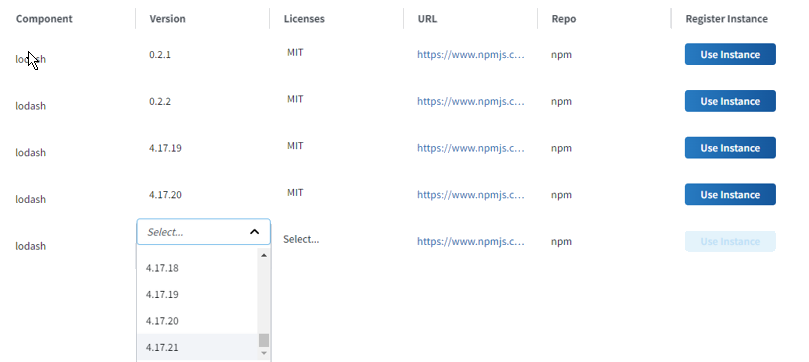This screenshot has width=809, height=362.
Task: Open npmjs URL for lodash 4.17.20 row
Action: pyautogui.click(x=471, y=194)
